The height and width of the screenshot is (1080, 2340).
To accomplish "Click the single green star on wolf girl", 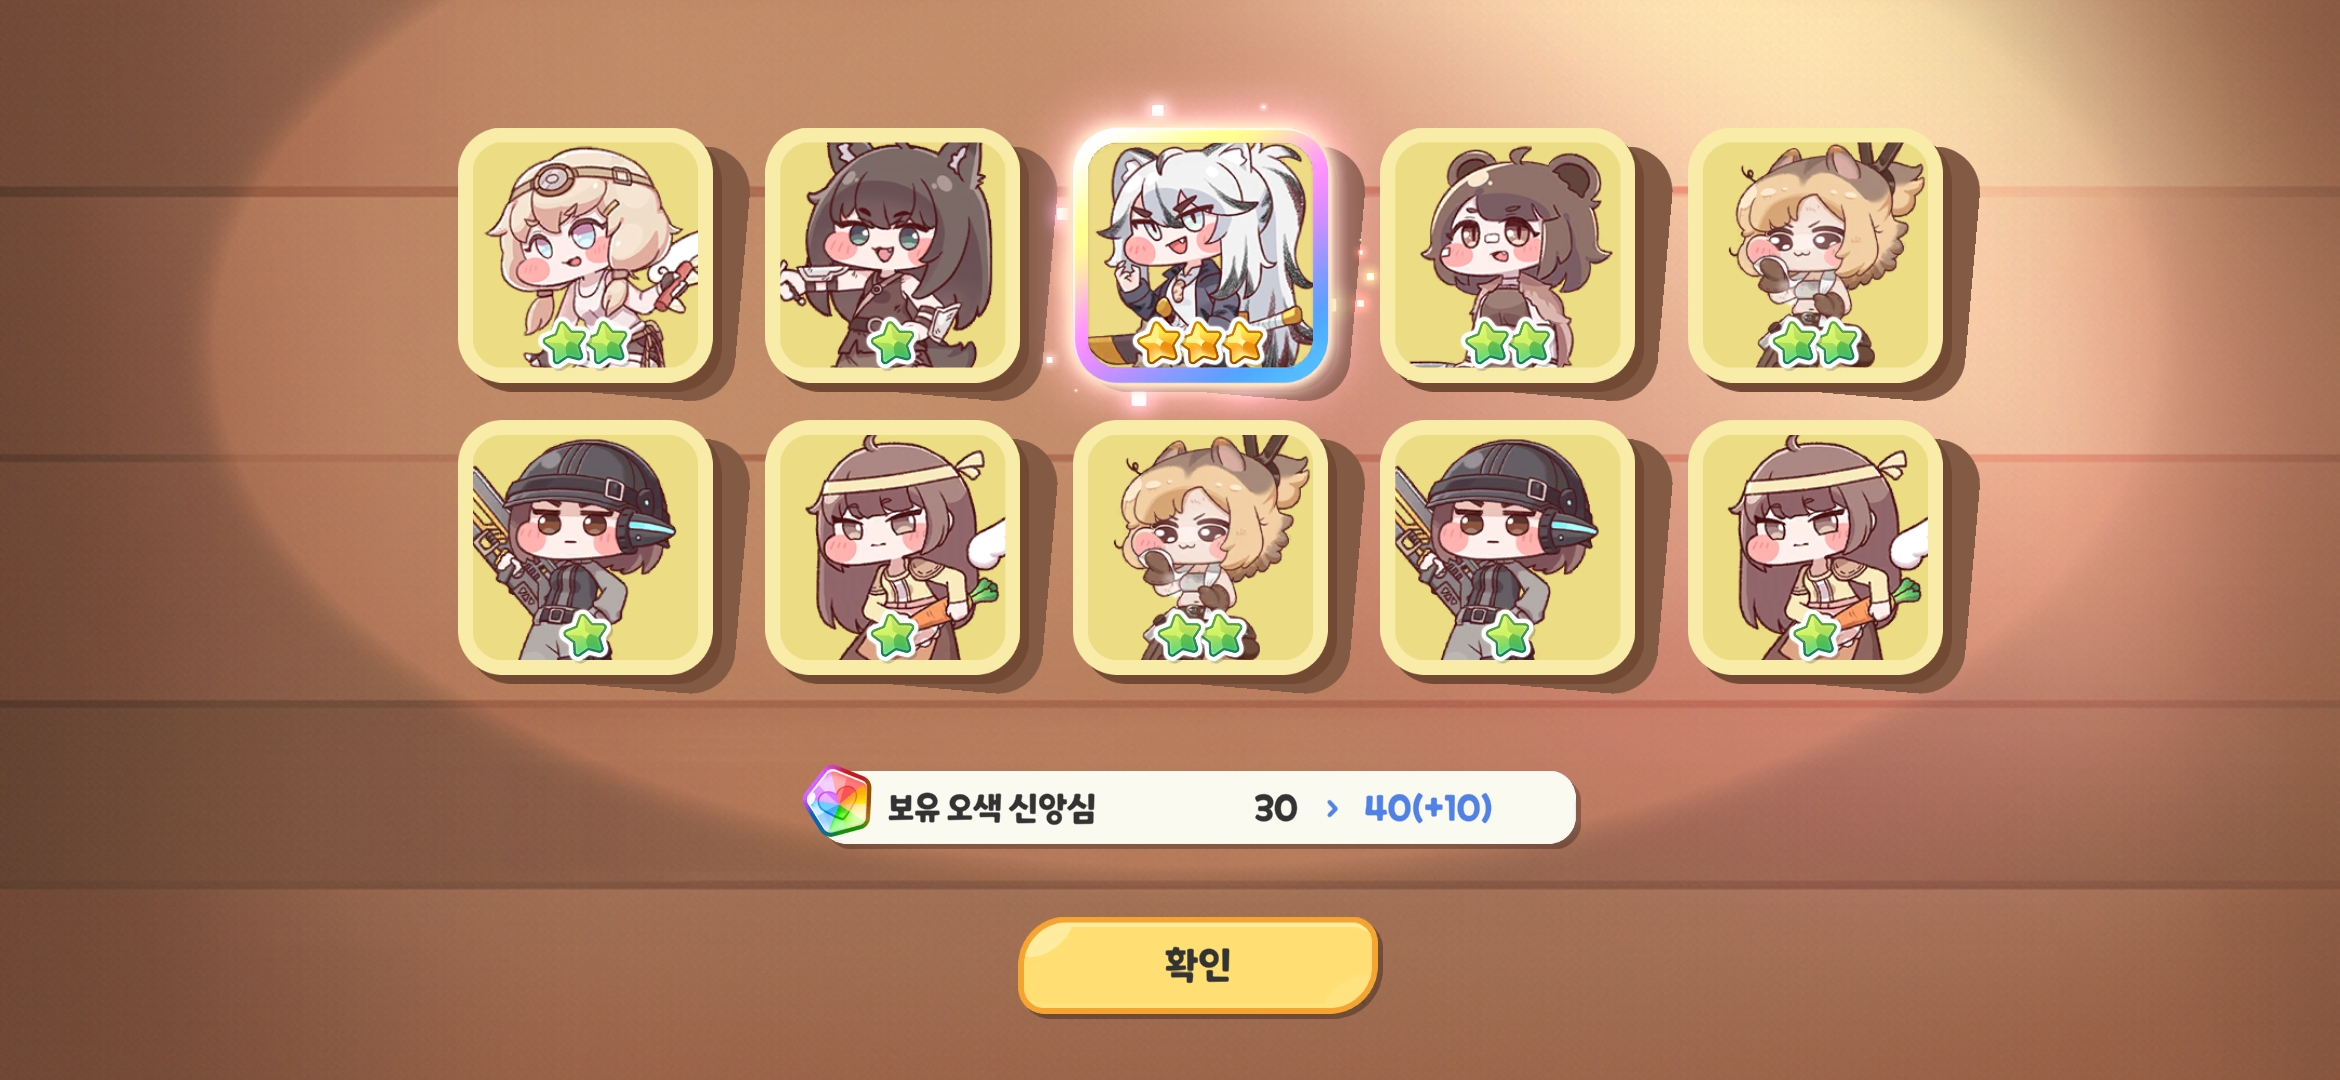I will tap(893, 344).
